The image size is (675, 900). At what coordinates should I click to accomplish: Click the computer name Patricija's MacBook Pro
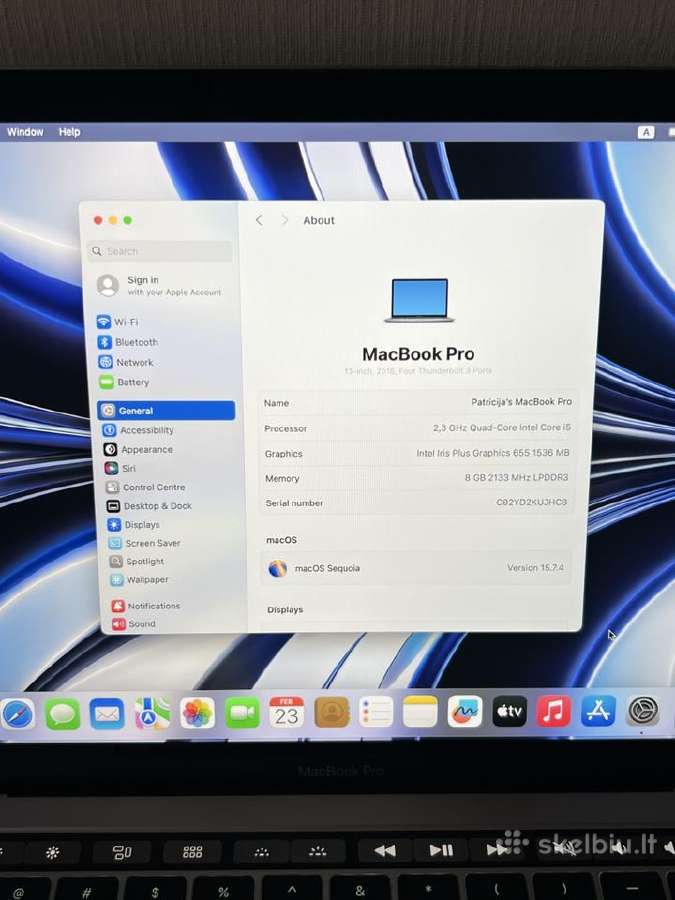[x=521, y=402]
